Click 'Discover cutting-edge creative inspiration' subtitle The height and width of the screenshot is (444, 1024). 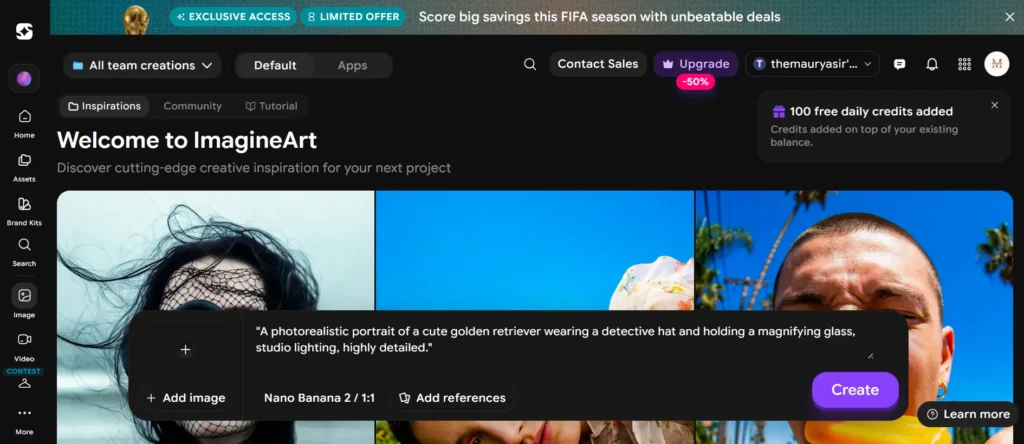click(x=254, y=168)
